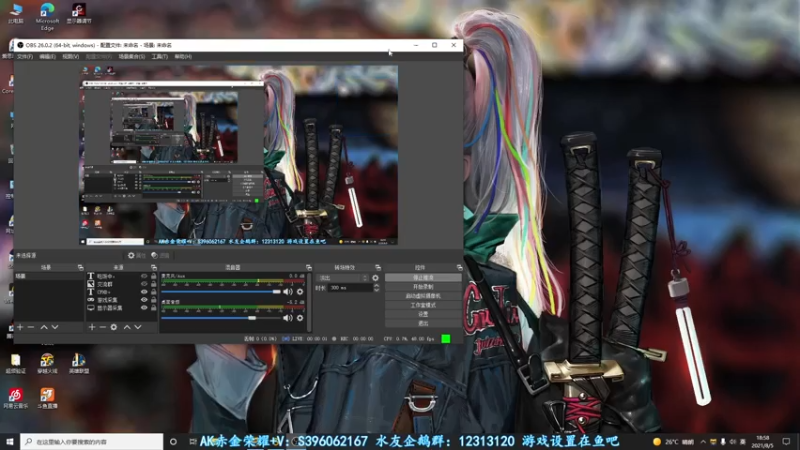Open Task View on the taskbar
This screenshot has width=800, height=450.
[192, 441]
